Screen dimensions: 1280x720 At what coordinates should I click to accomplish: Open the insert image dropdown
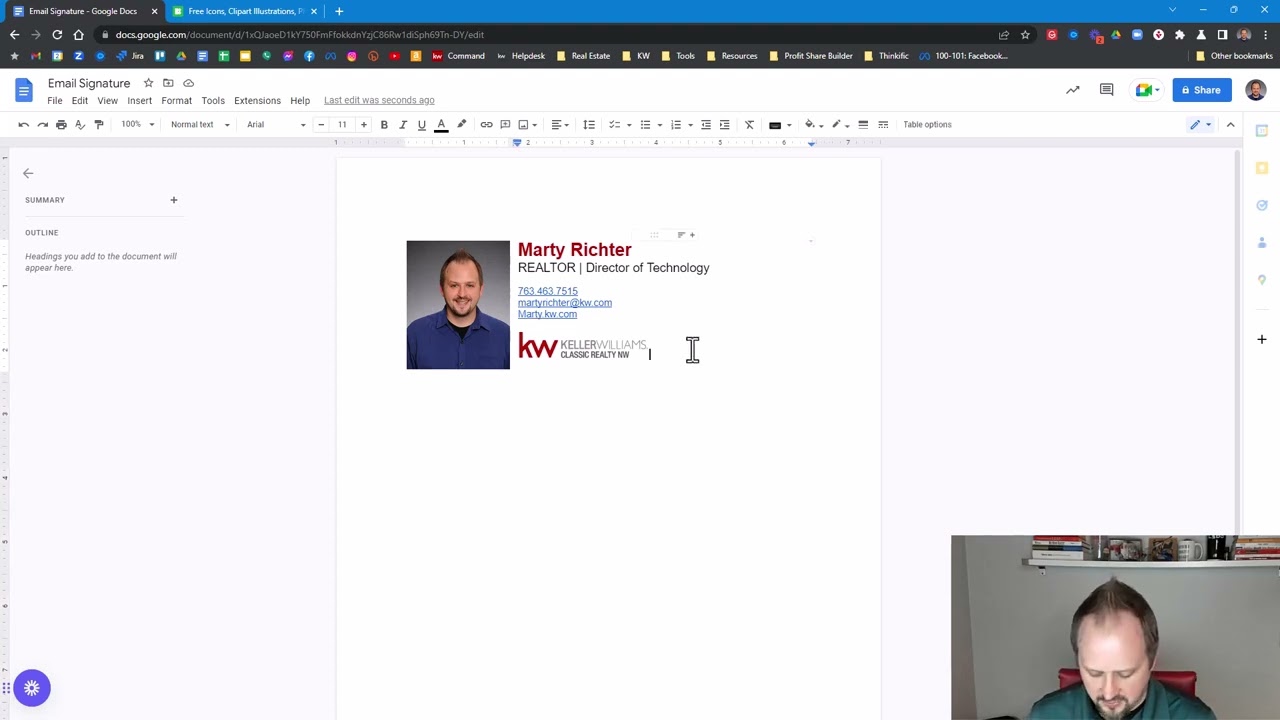(x=527, y=124)
